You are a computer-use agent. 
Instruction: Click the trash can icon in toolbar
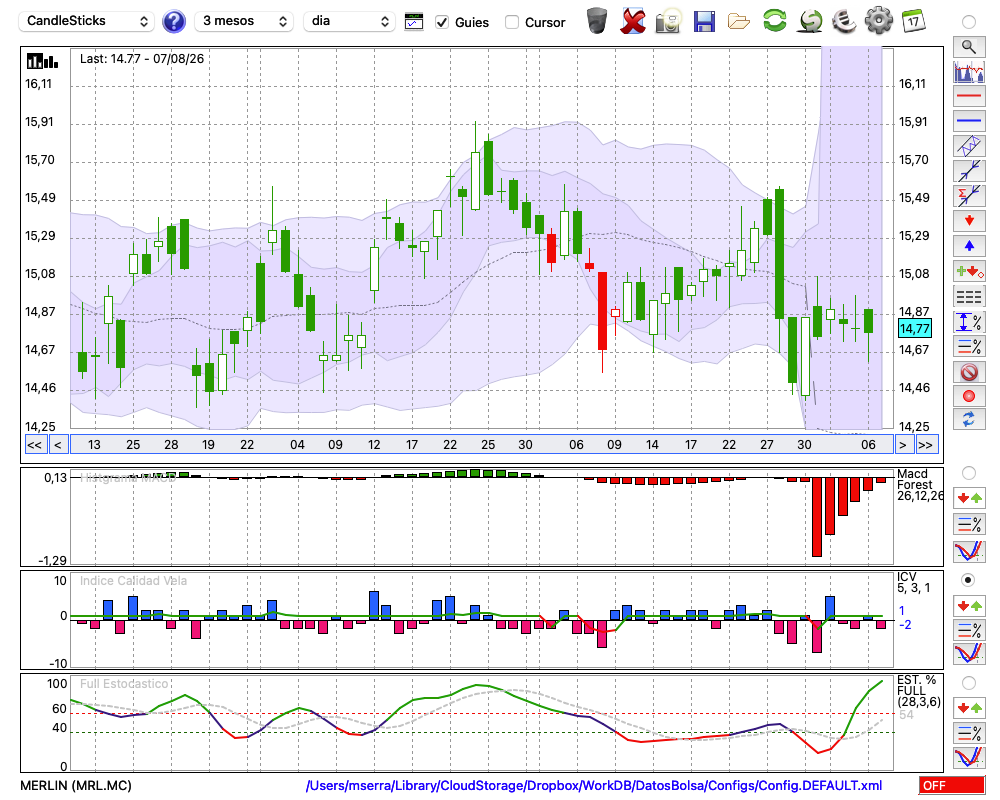(597, 21)
